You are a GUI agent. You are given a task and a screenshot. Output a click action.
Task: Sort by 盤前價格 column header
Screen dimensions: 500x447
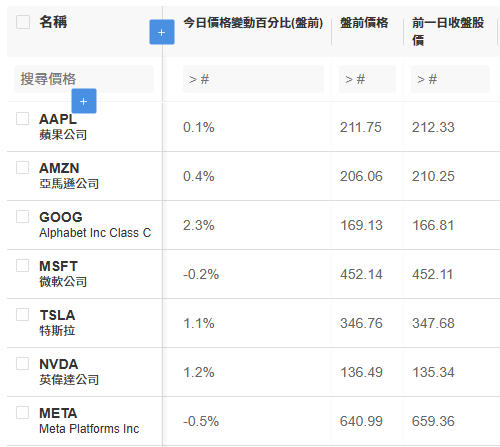(x=364, y=23)
